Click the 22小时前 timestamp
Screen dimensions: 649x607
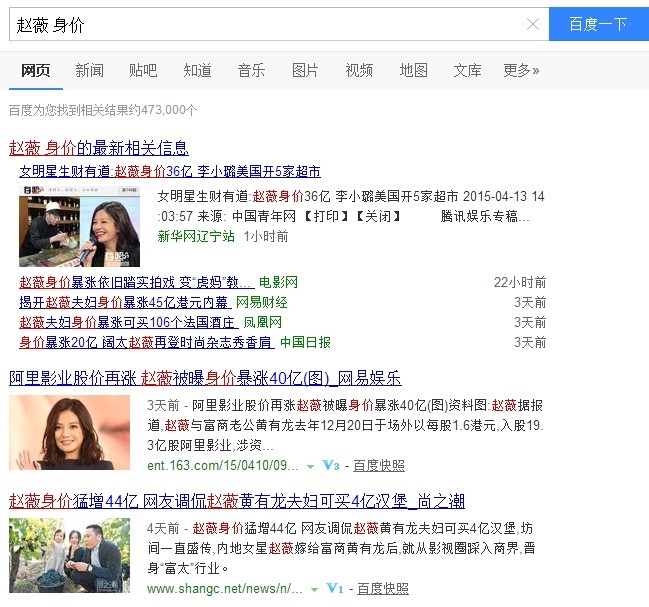[x=520, y=282]
